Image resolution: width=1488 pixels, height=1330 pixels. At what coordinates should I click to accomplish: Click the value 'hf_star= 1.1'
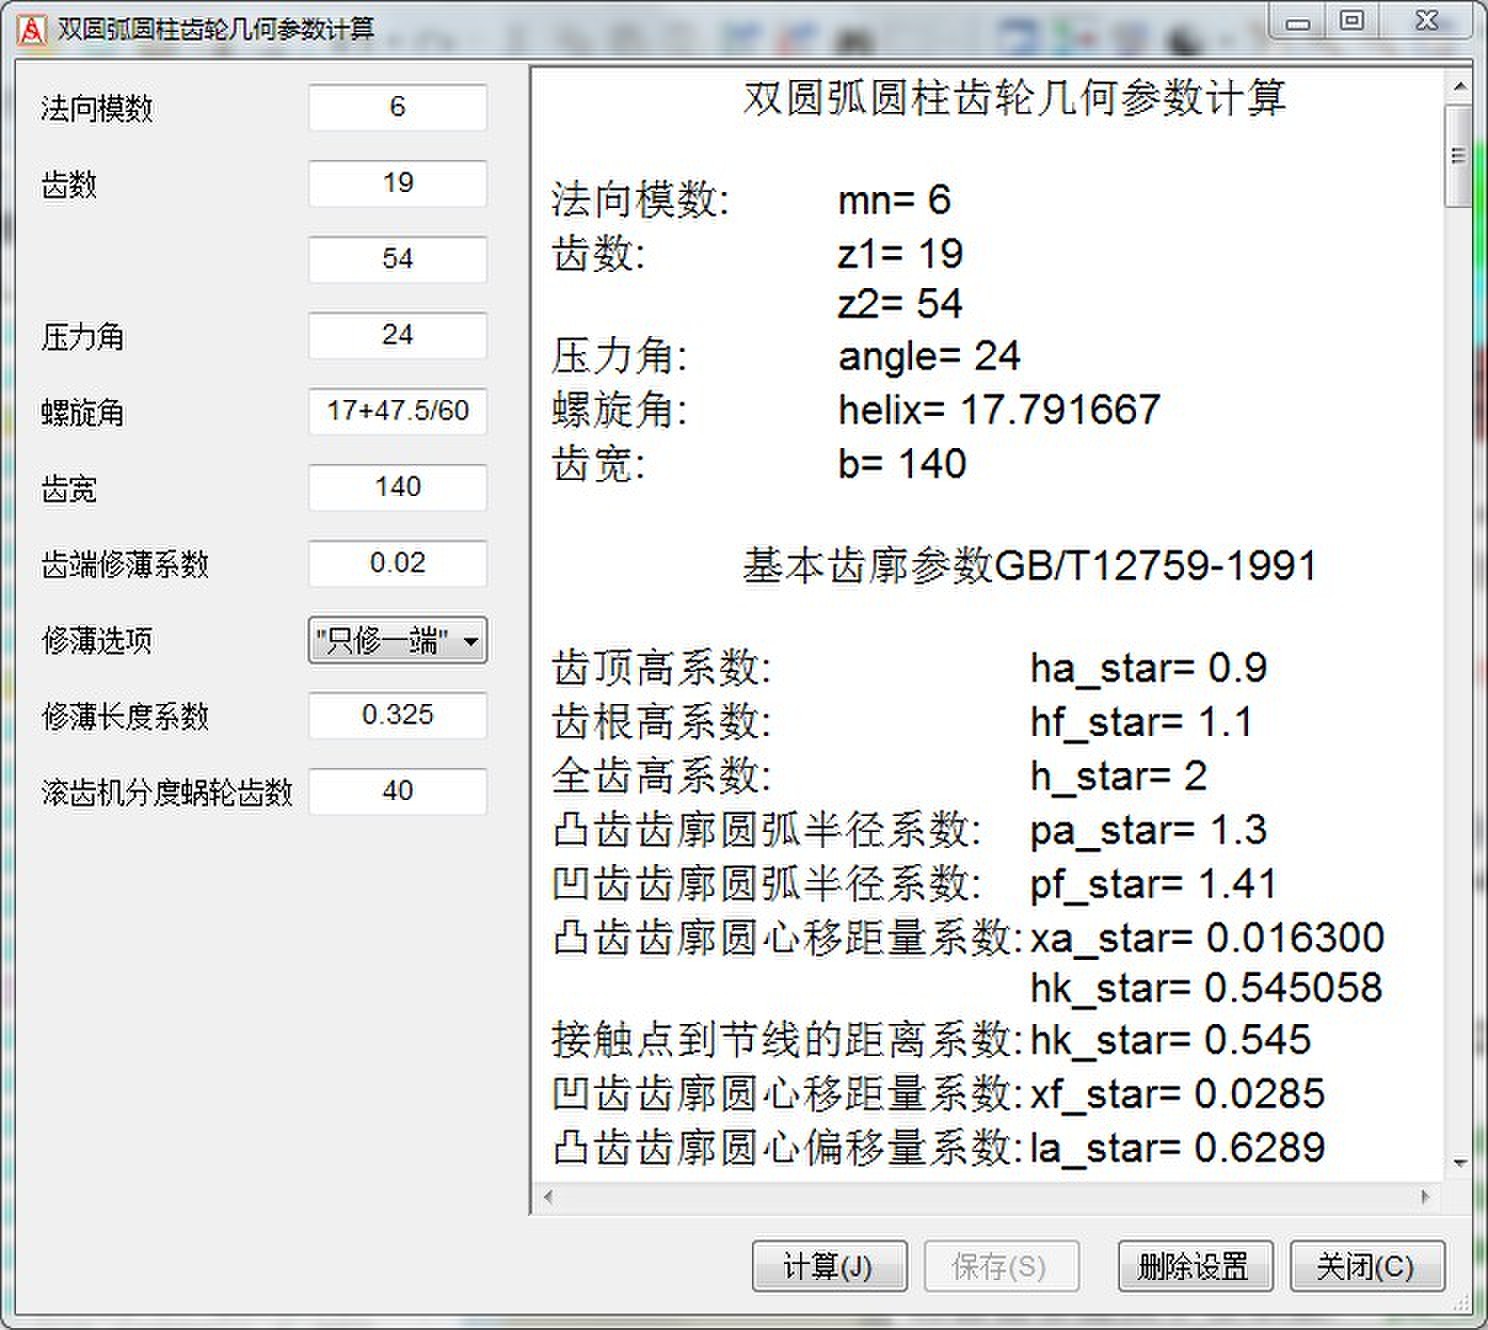[x=1141, y=722]
